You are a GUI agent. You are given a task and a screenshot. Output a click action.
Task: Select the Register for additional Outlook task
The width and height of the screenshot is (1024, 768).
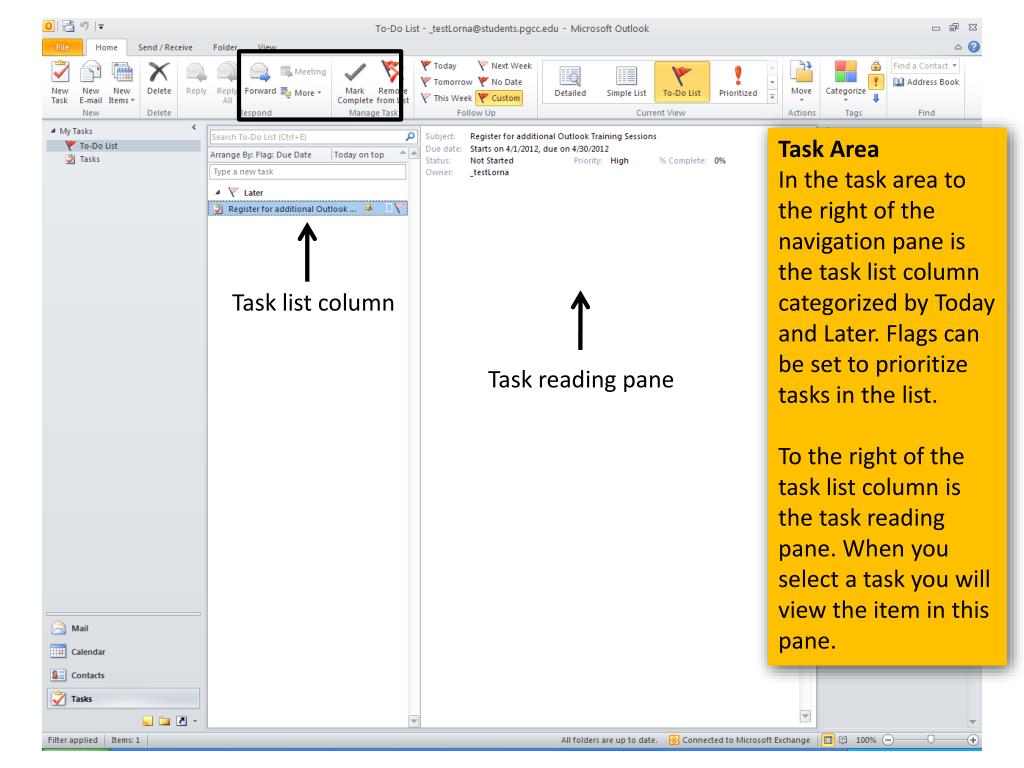point(308,209)
